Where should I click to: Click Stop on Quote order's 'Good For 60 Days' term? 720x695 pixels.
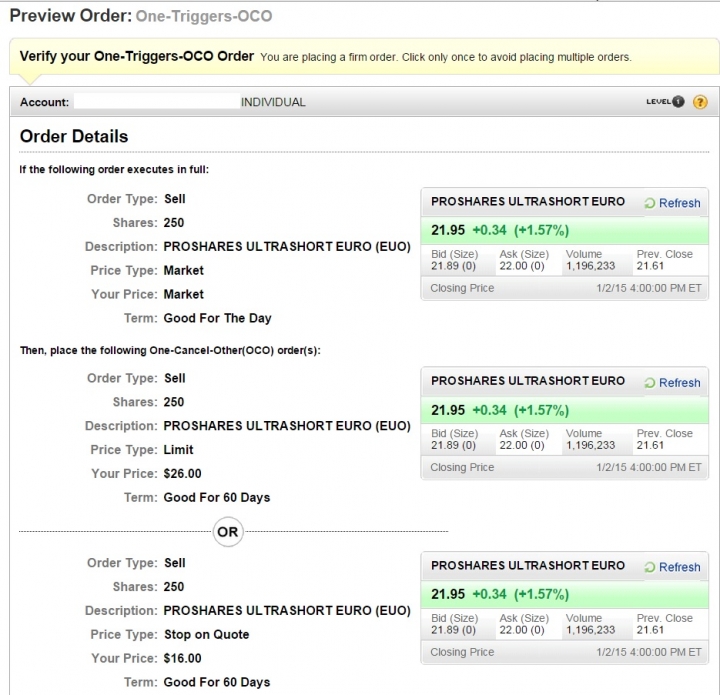(217, 682)
